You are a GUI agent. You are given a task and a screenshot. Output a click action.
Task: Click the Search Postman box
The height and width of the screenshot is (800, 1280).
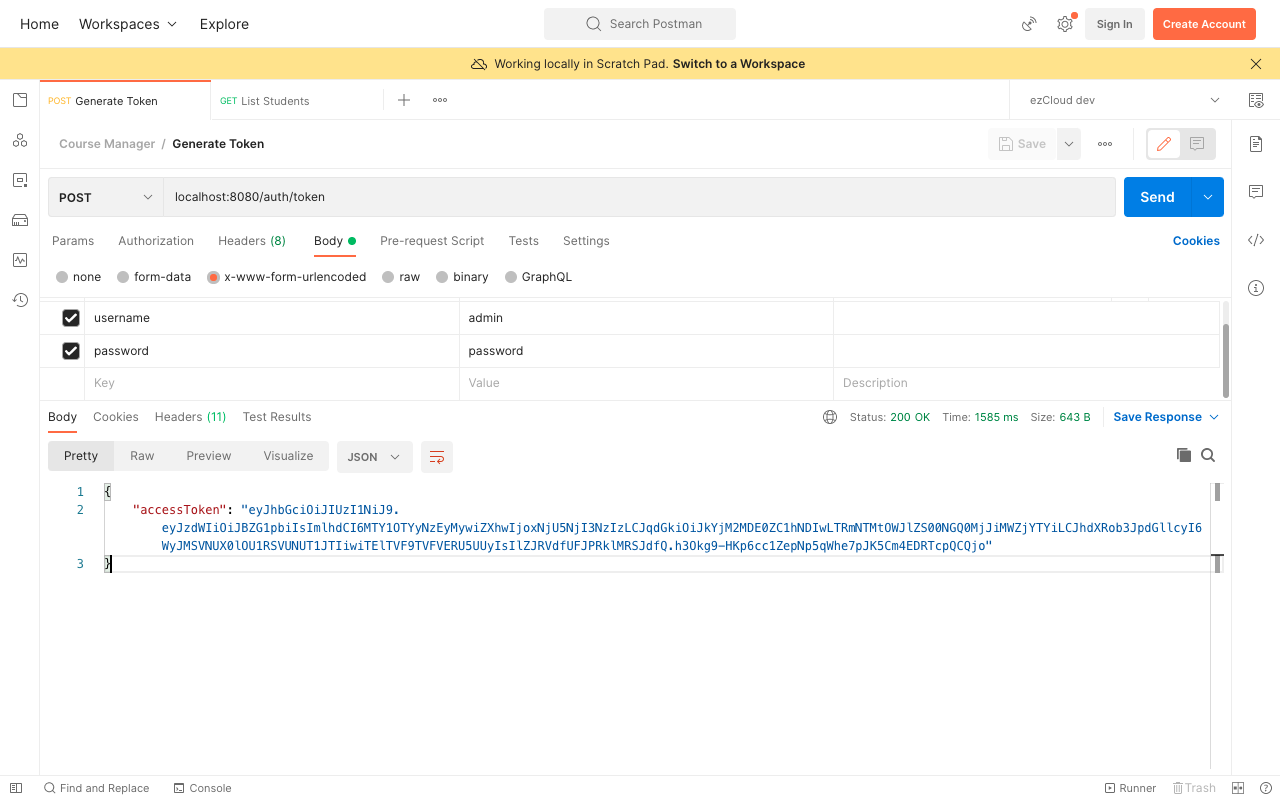point(640,24)
